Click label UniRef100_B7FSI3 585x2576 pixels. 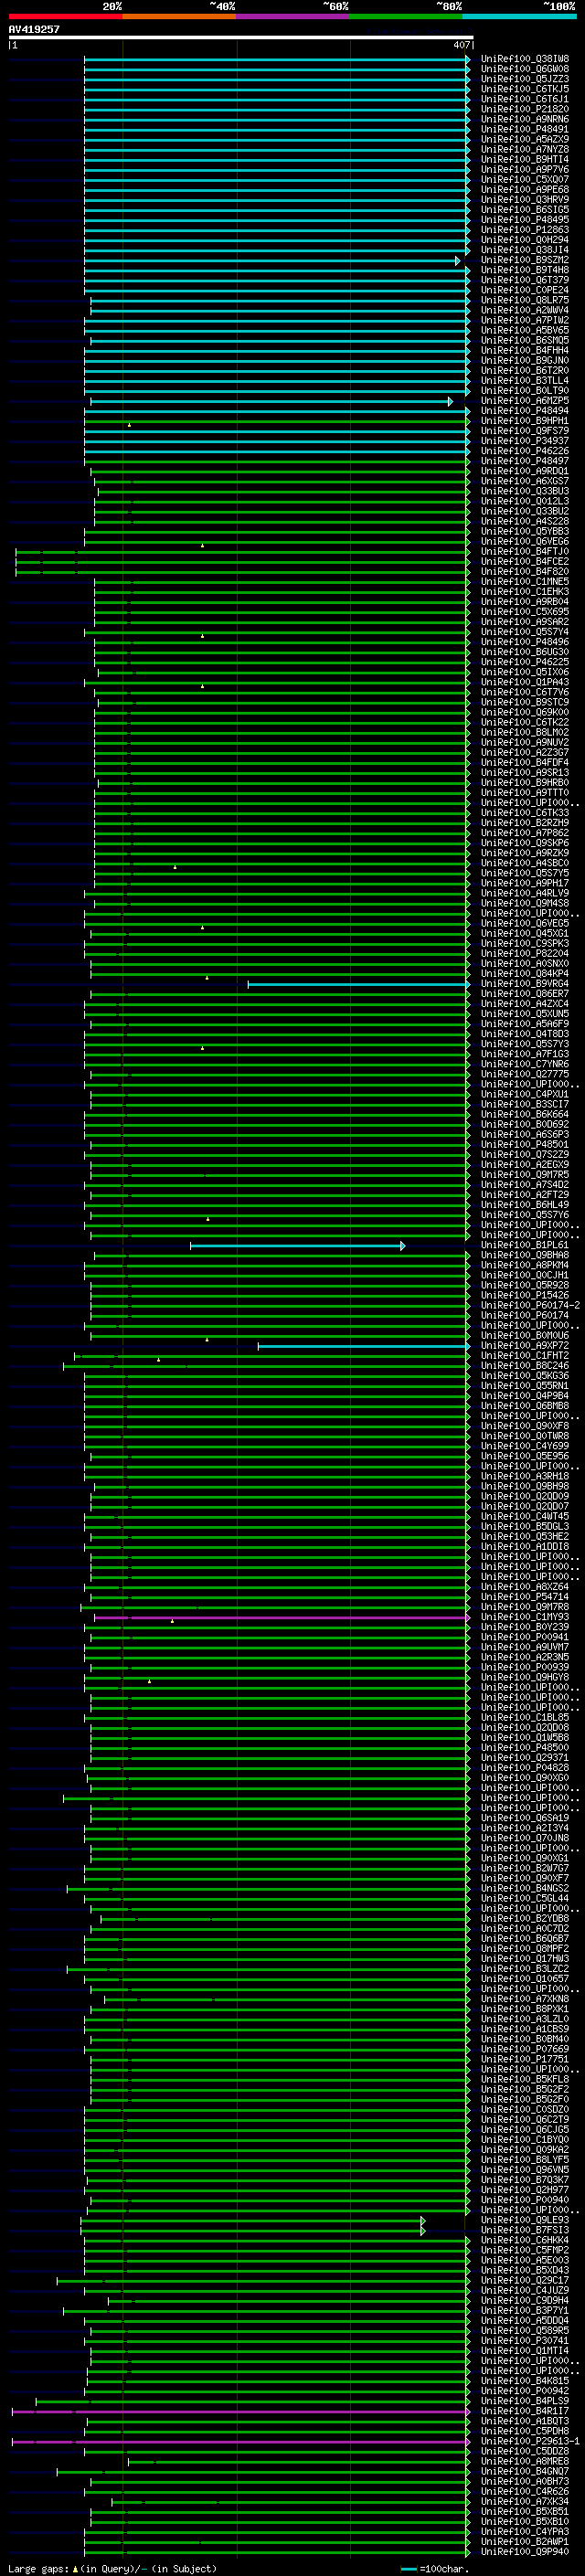tap(525, 2231)
